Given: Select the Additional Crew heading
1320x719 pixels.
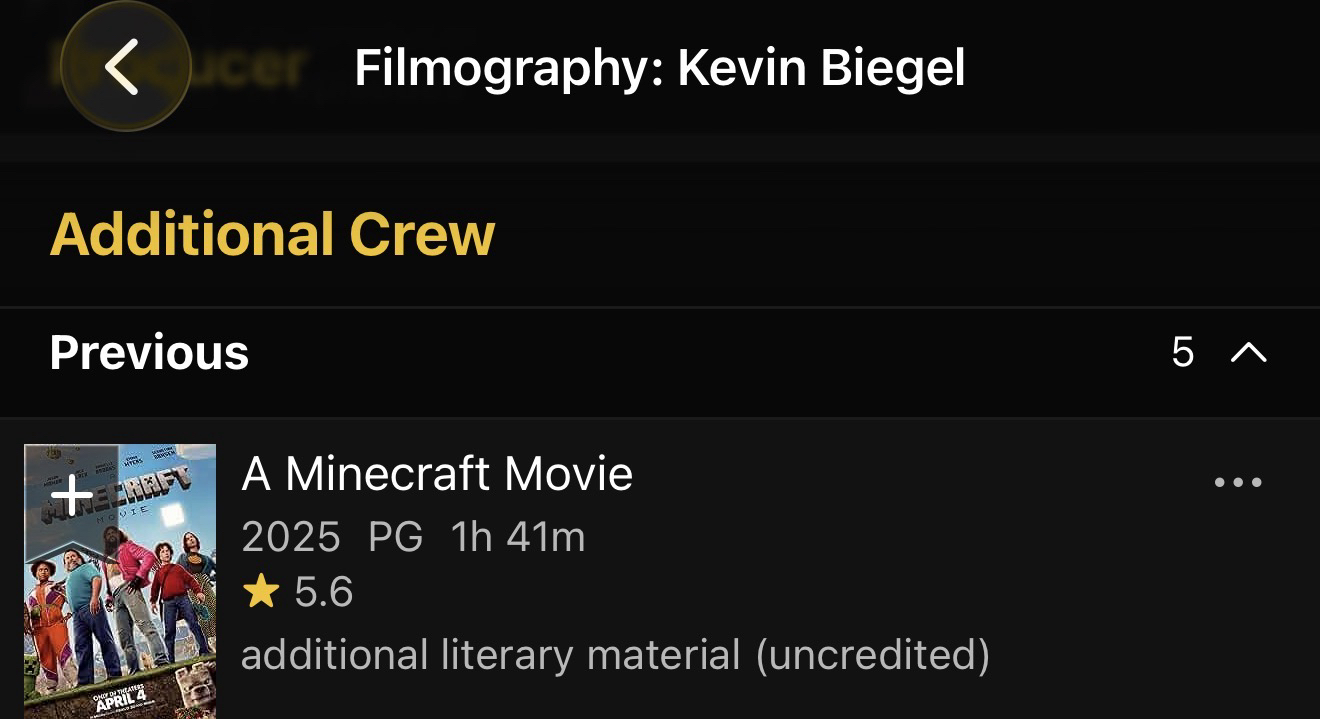Looking at the screenshot, I should (272, 234).
